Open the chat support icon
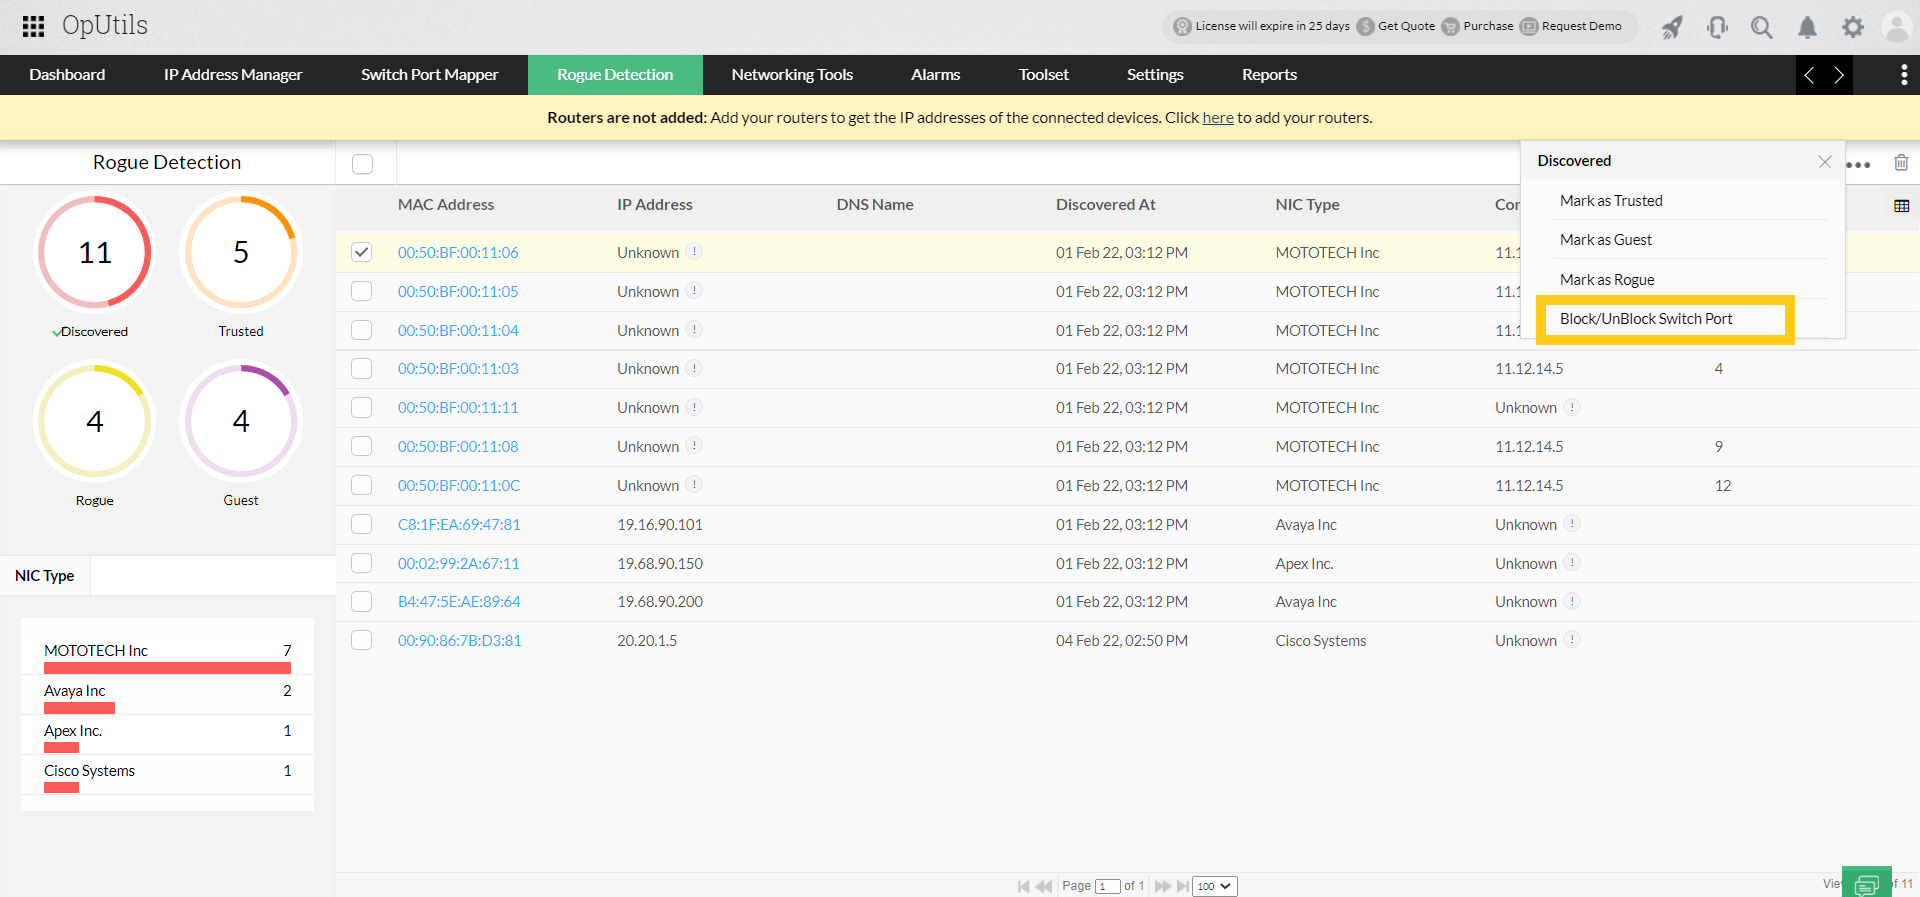Image resolution: width=1920 pixels, height=897 pixels. tap(1866, 883)
